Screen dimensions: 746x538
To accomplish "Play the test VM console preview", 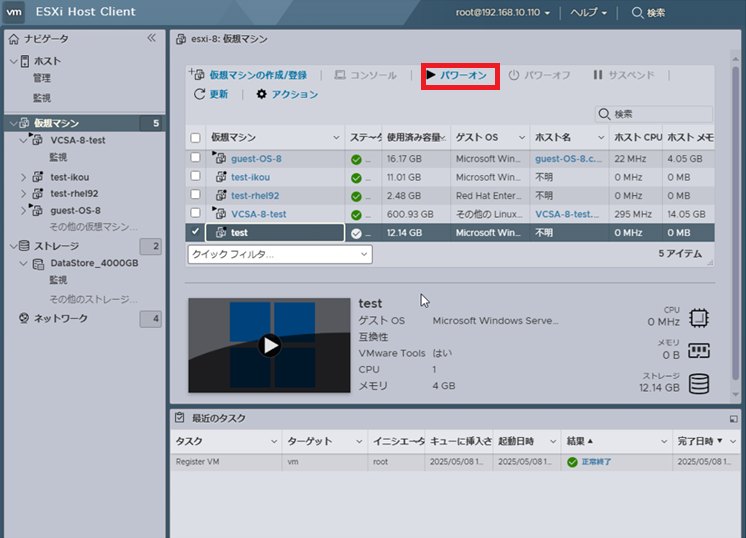I will point(269,345).
